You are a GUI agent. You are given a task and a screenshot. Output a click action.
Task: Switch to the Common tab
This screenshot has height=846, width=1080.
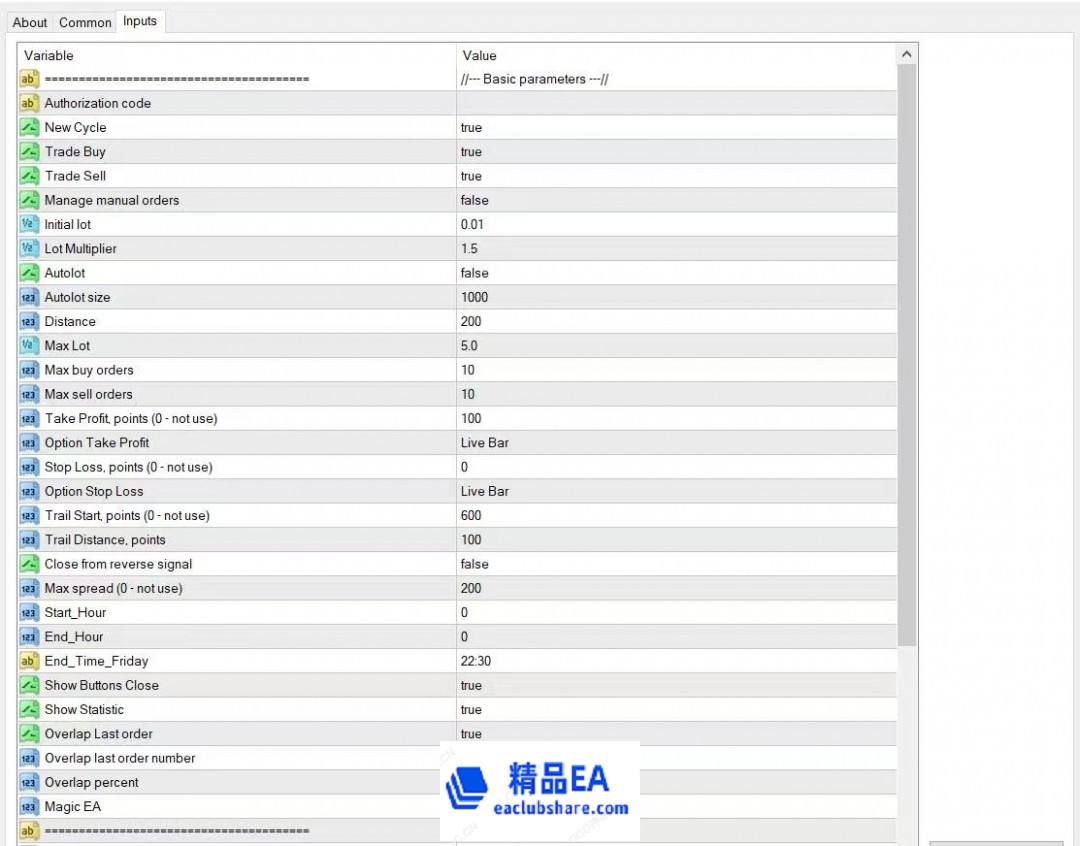tap(85, 22)
